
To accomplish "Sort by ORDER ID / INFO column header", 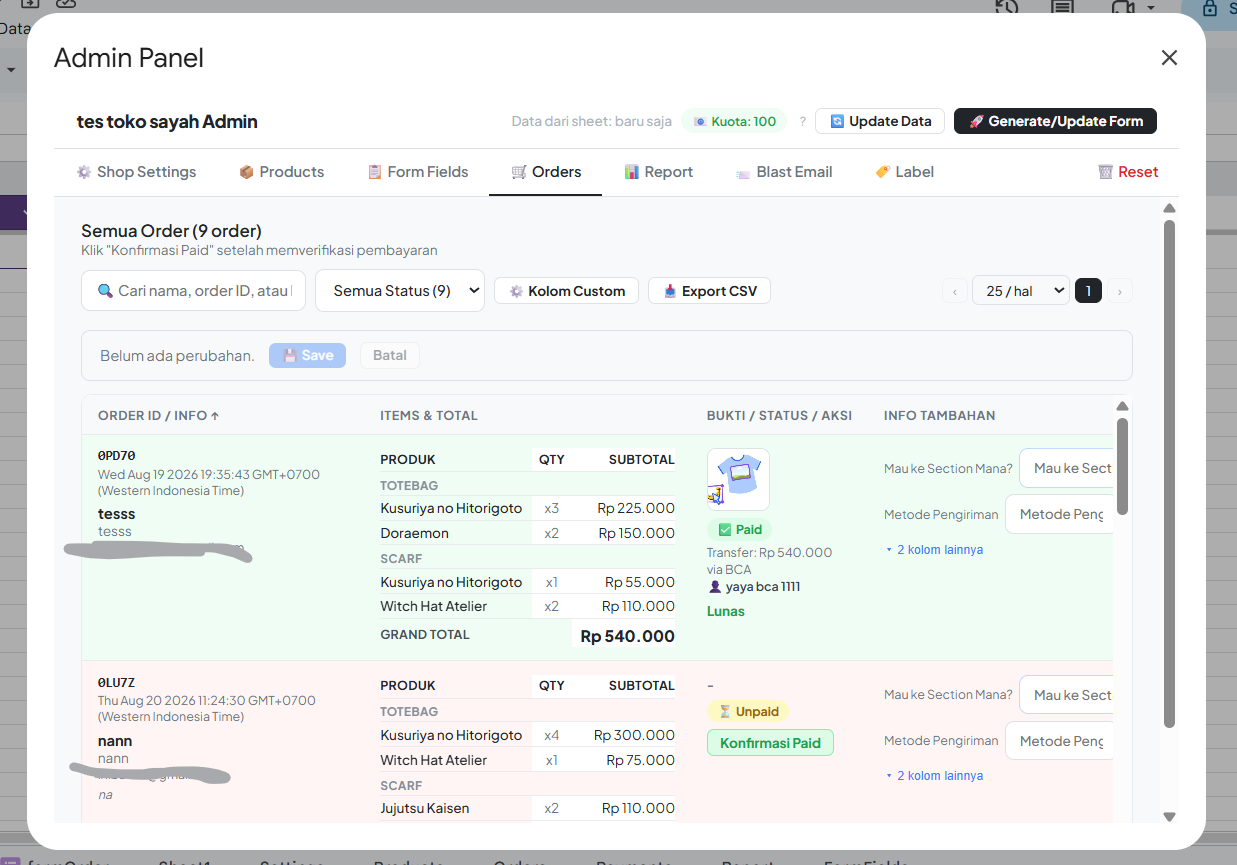I will (158, 415).
